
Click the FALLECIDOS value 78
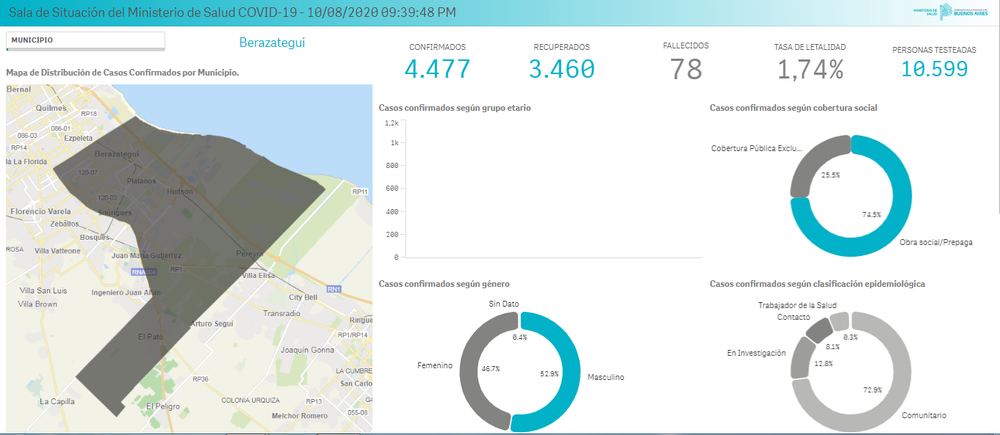point(686,69)
